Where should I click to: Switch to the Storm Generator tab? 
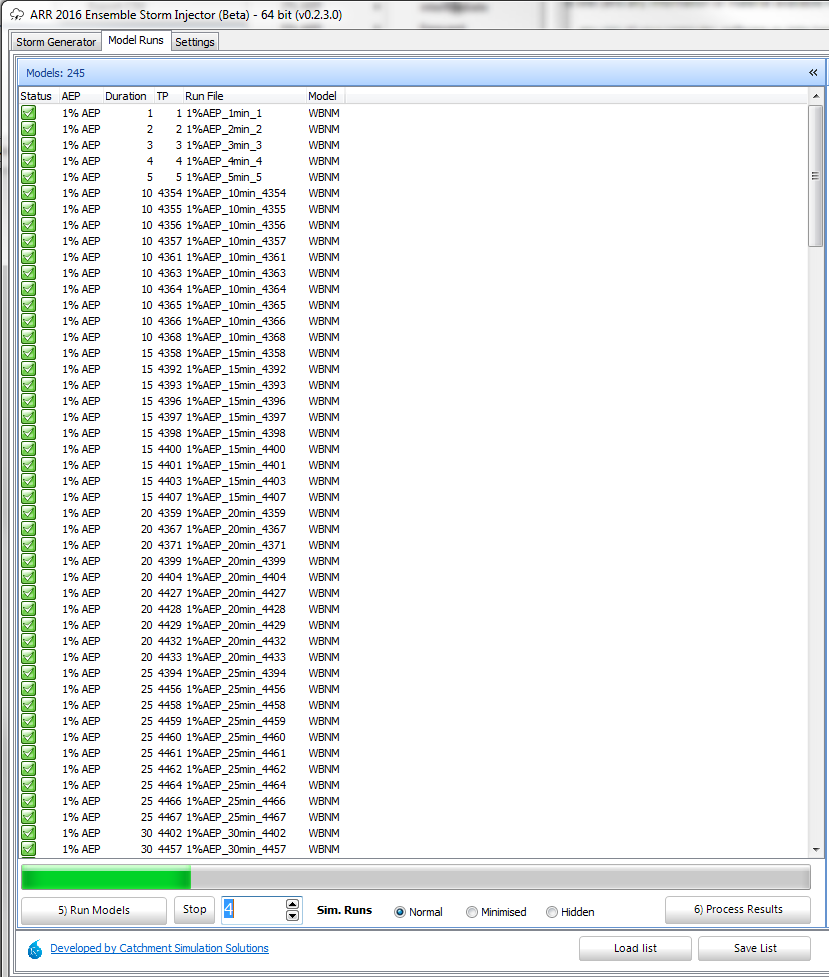pyautogui.click(x=56, y=42)
